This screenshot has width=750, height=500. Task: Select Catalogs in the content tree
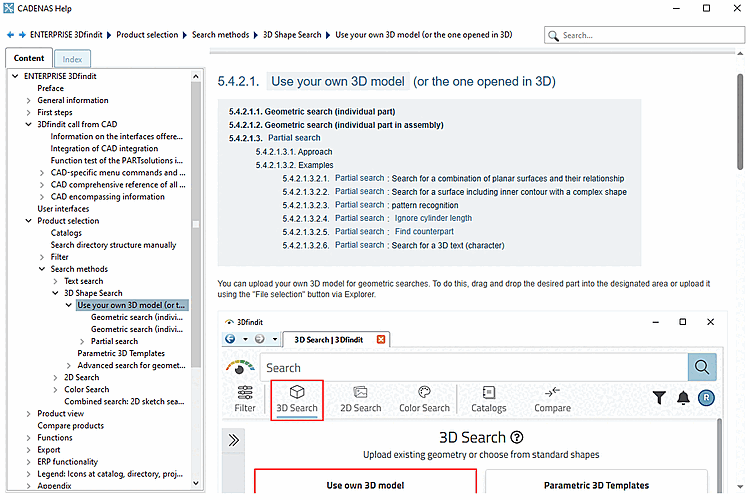[66, 233]
